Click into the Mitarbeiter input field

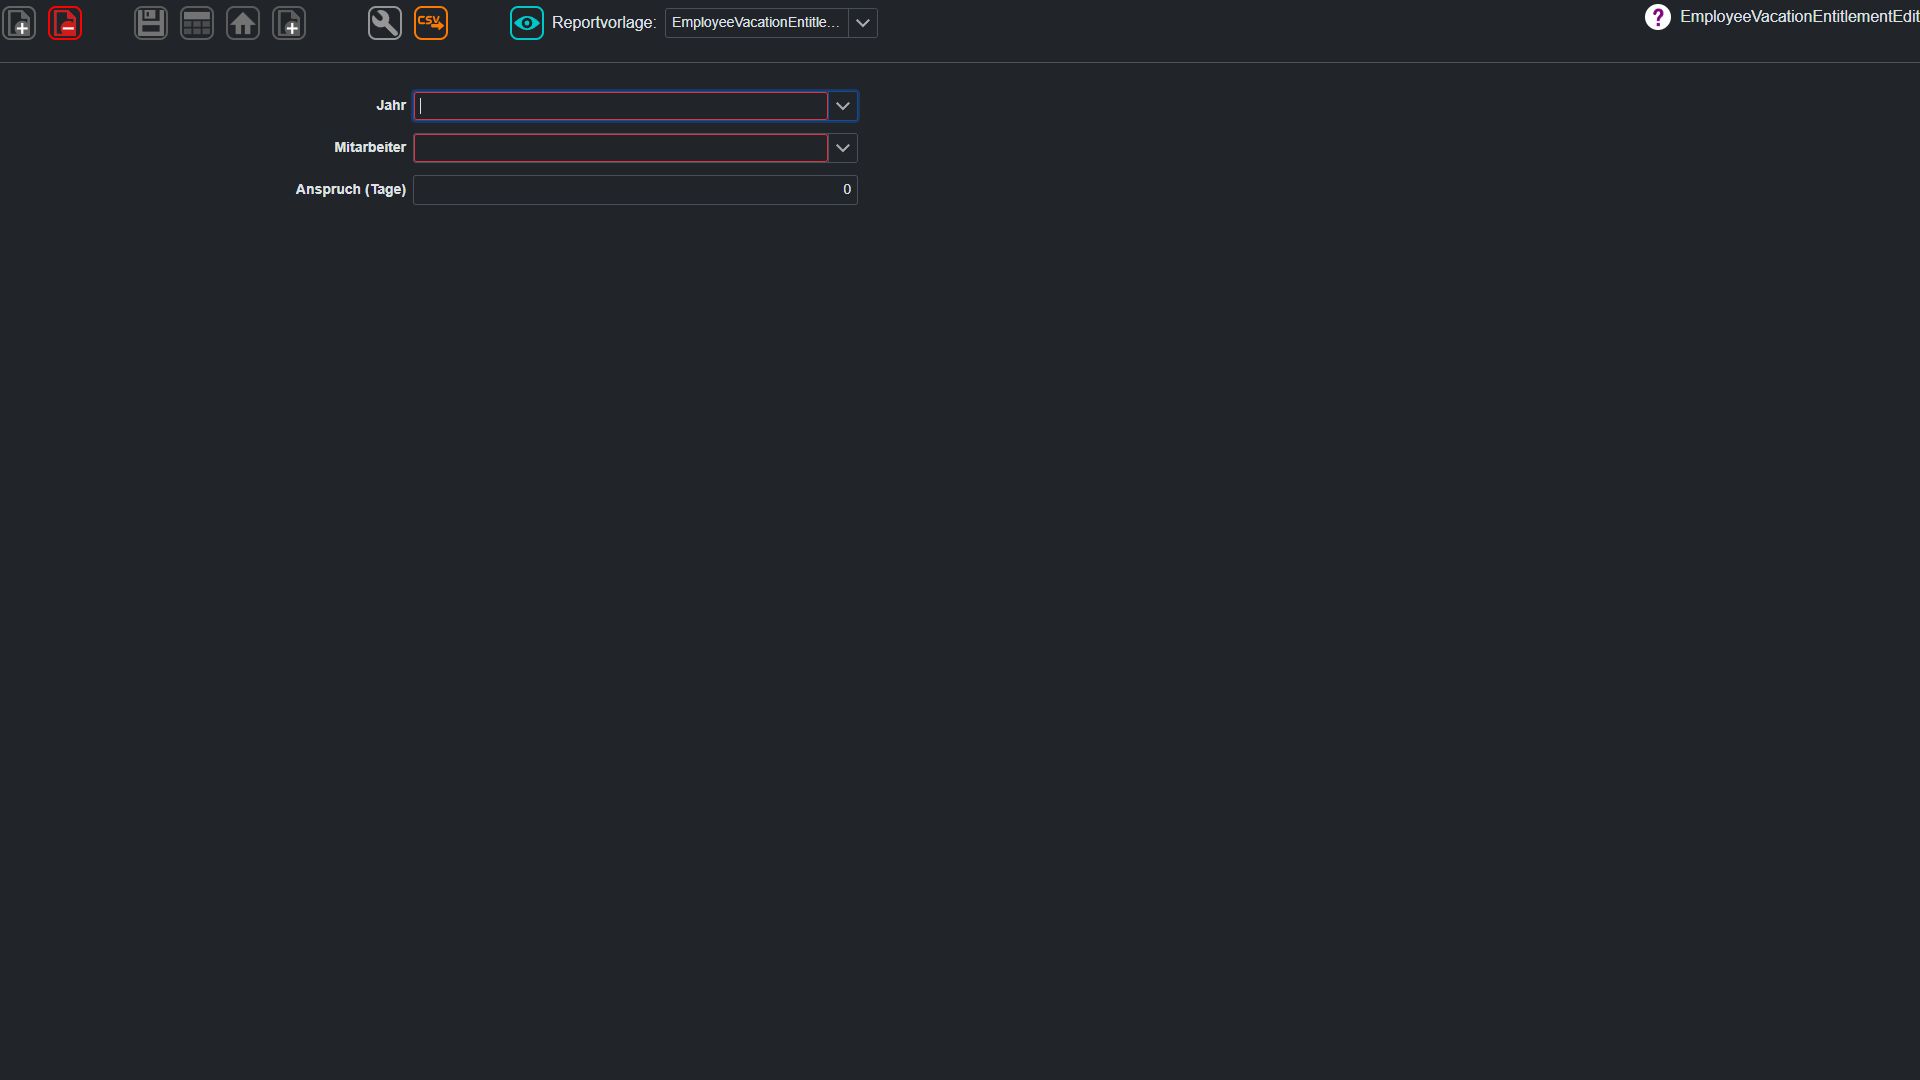pos(621,148)
